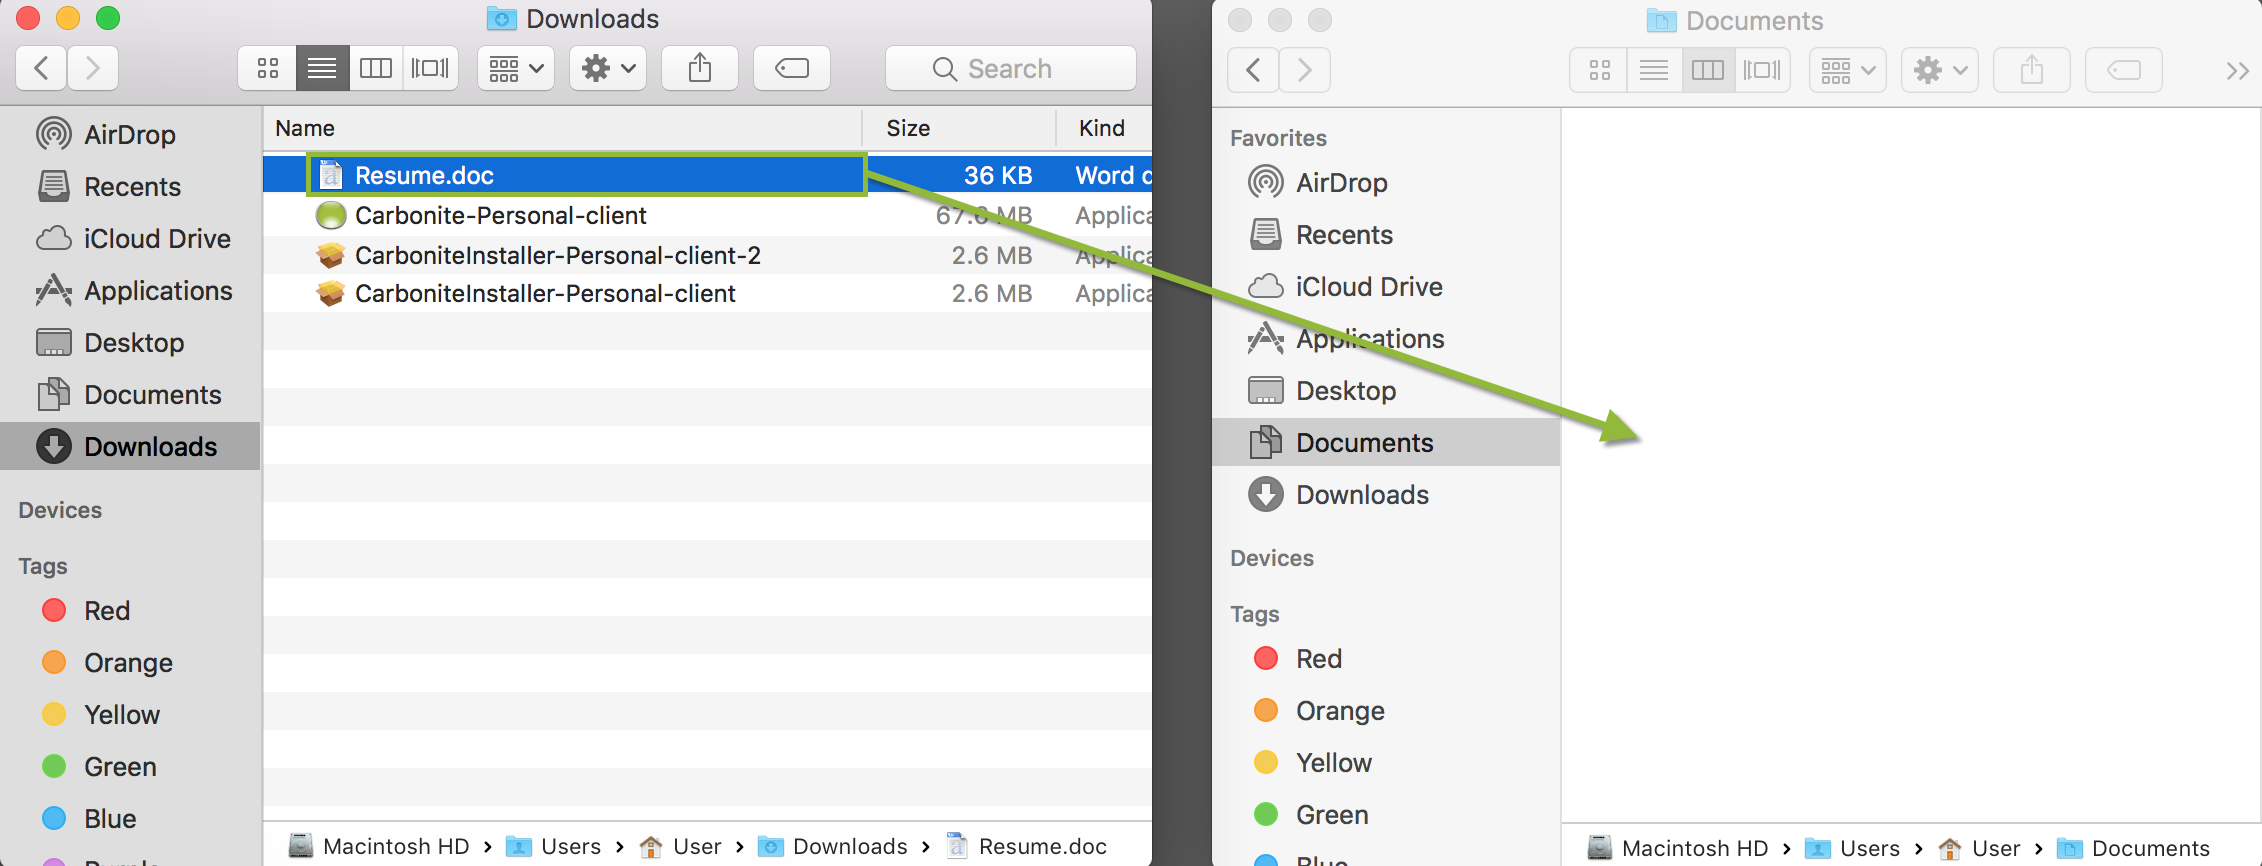Open iCloud Drive in Downloads window sidebar
The width and height of the screenshot is (2262, 866).
pos(130,238)
